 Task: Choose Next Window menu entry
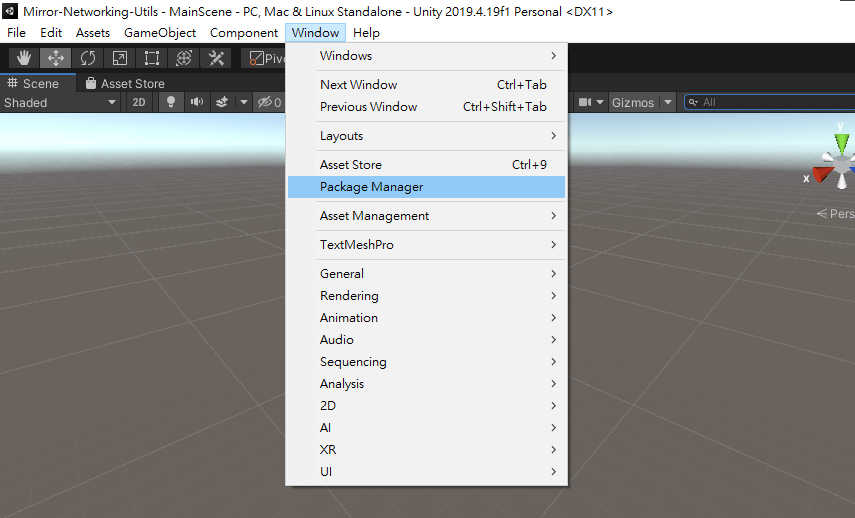point(426,85)
